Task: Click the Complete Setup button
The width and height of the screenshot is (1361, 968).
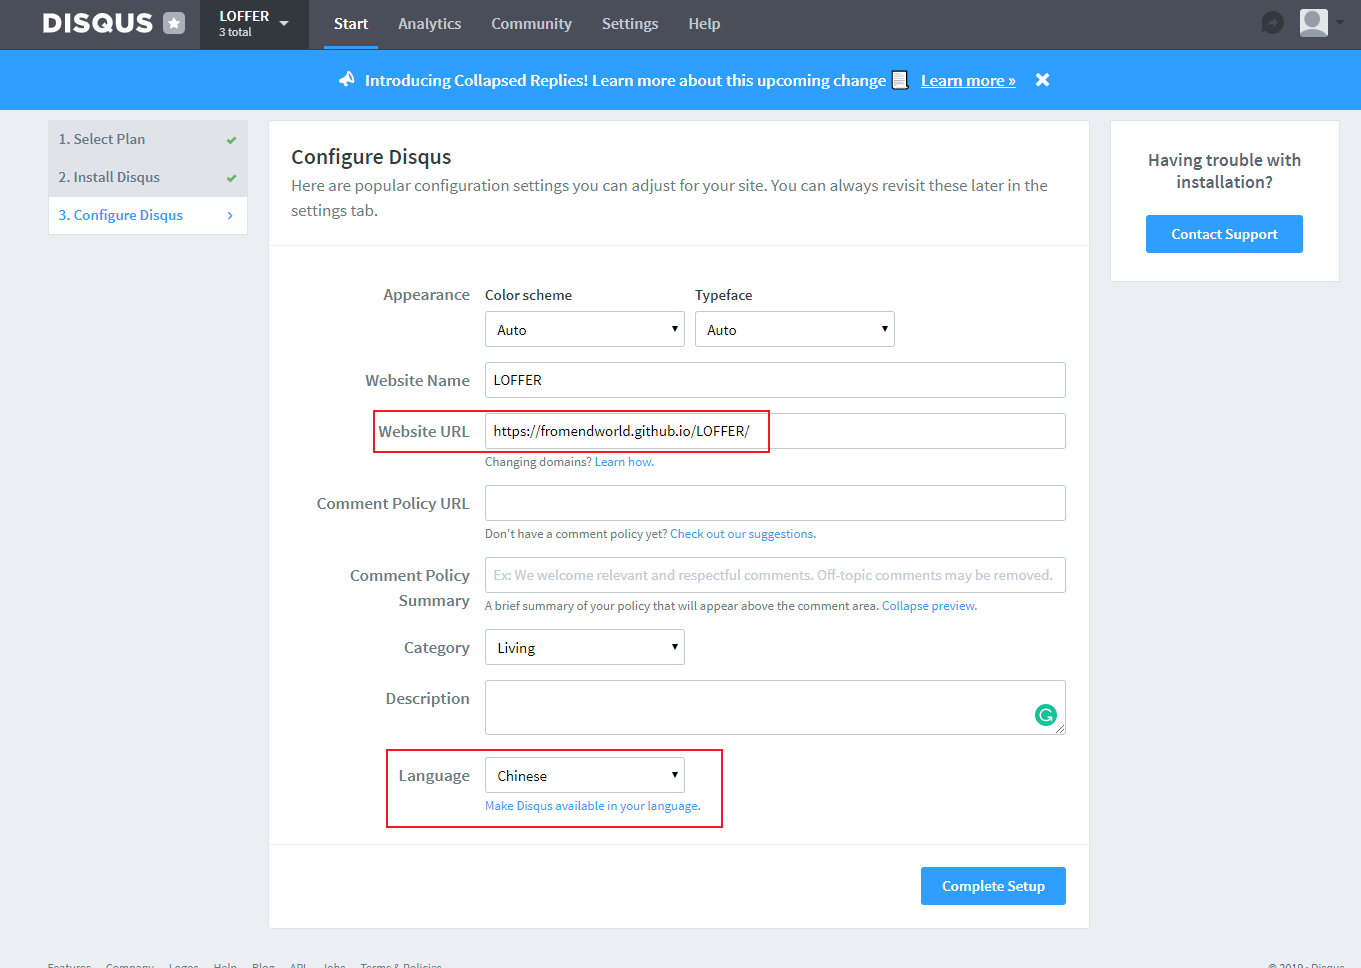Action: (x=993, y=886)
